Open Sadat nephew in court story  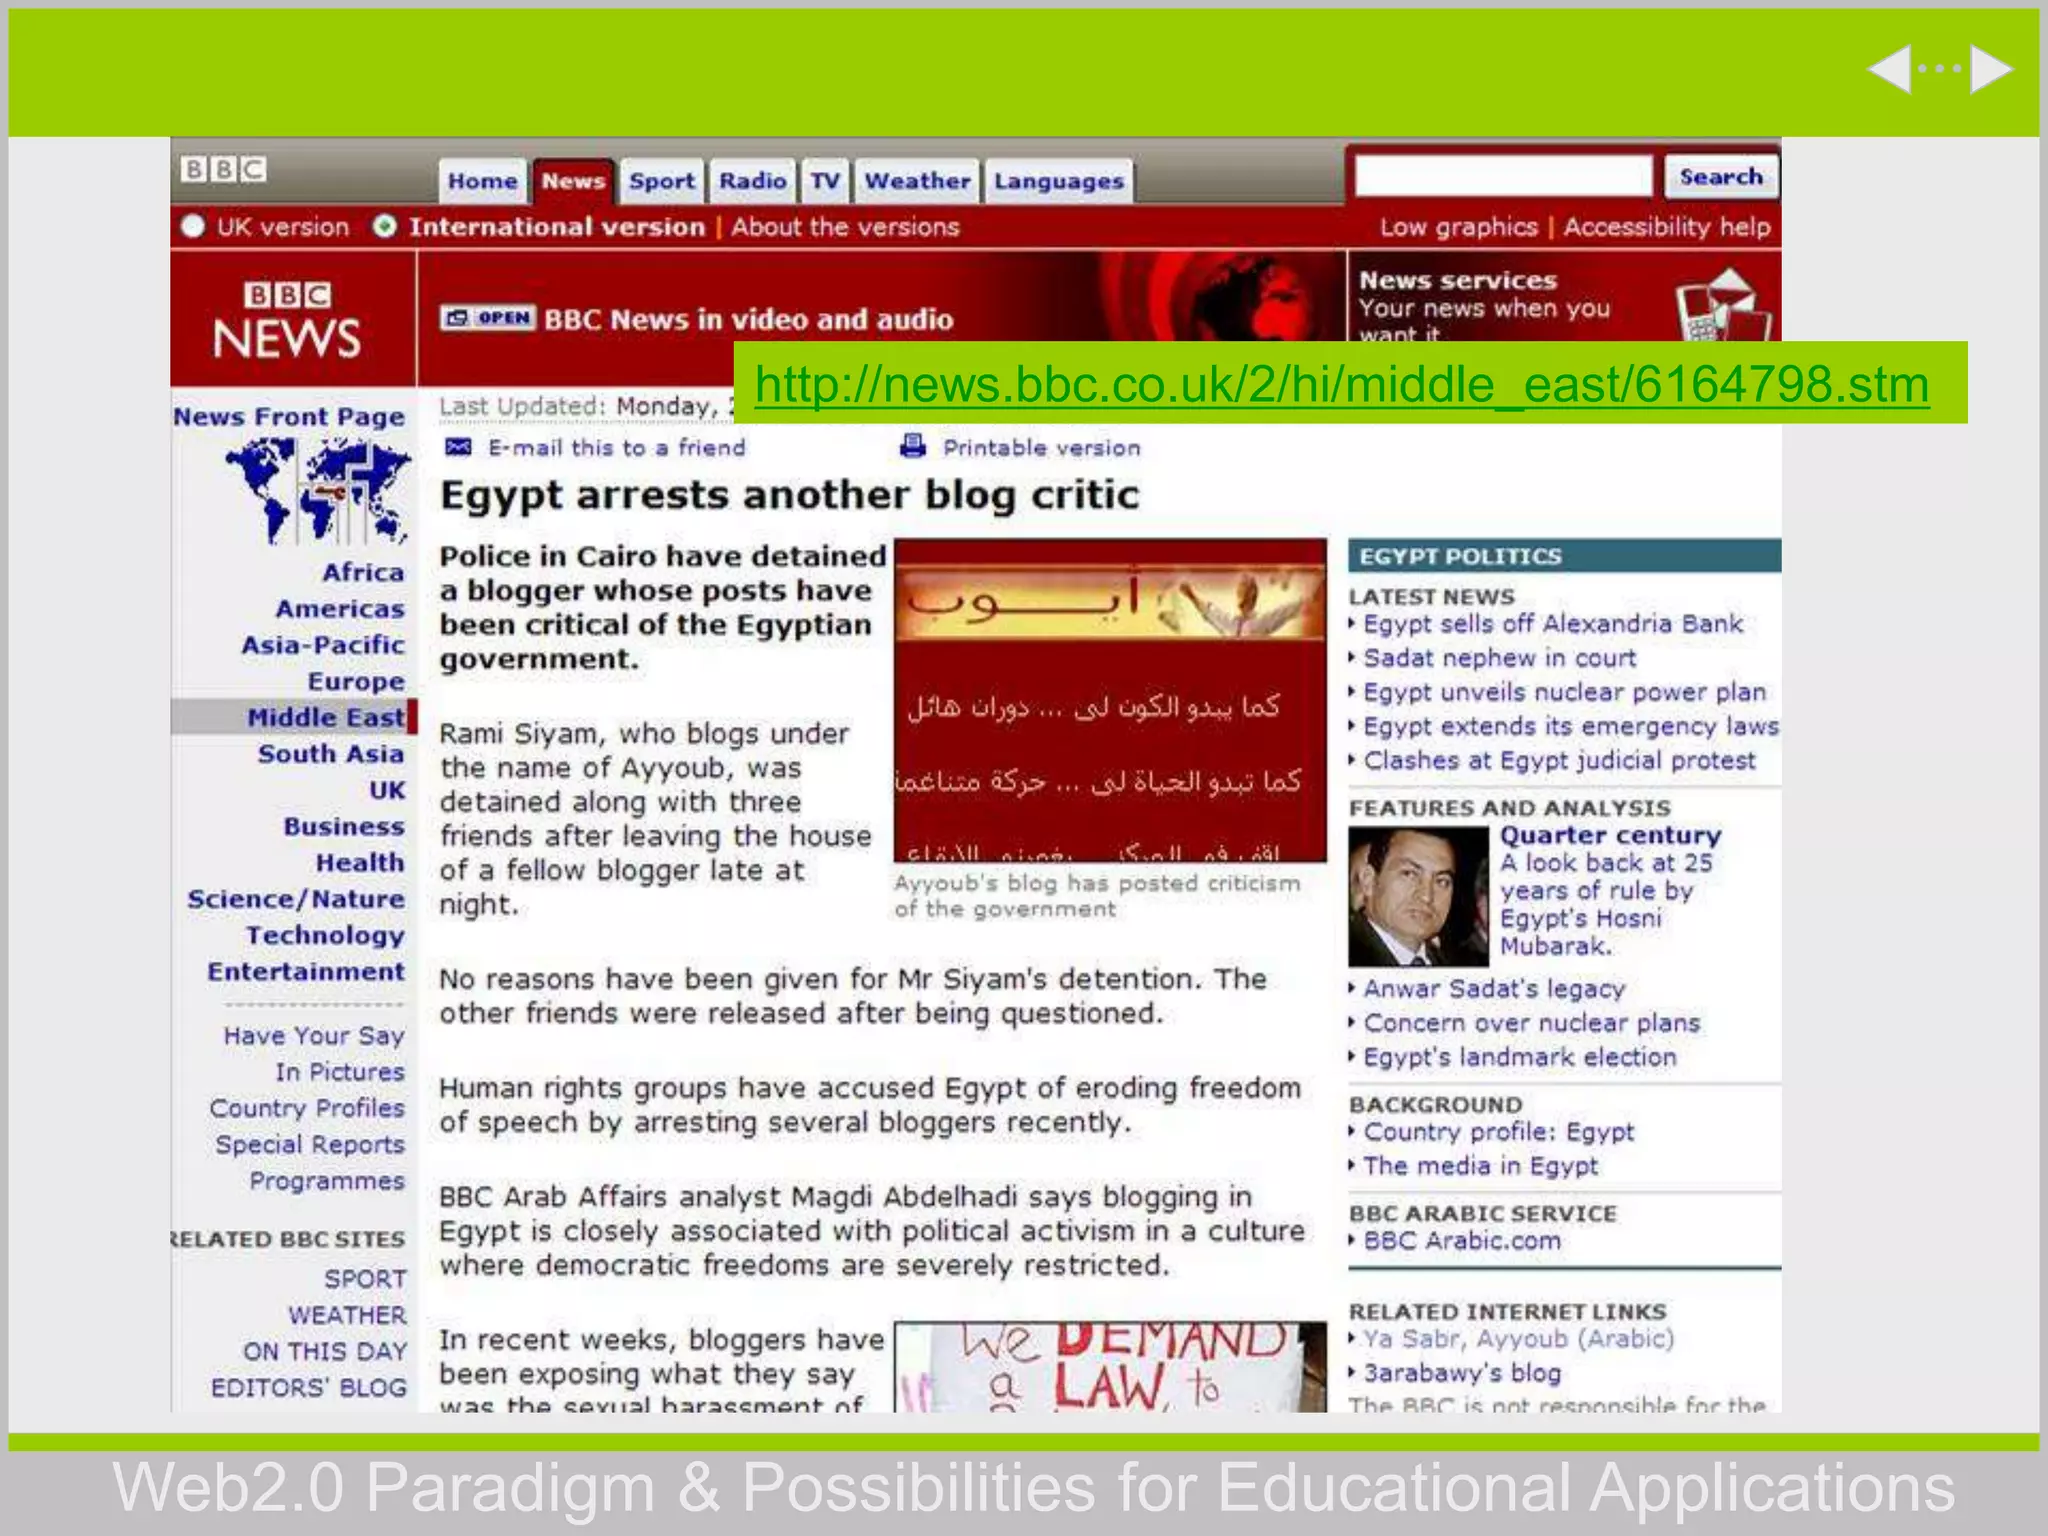1500,658
